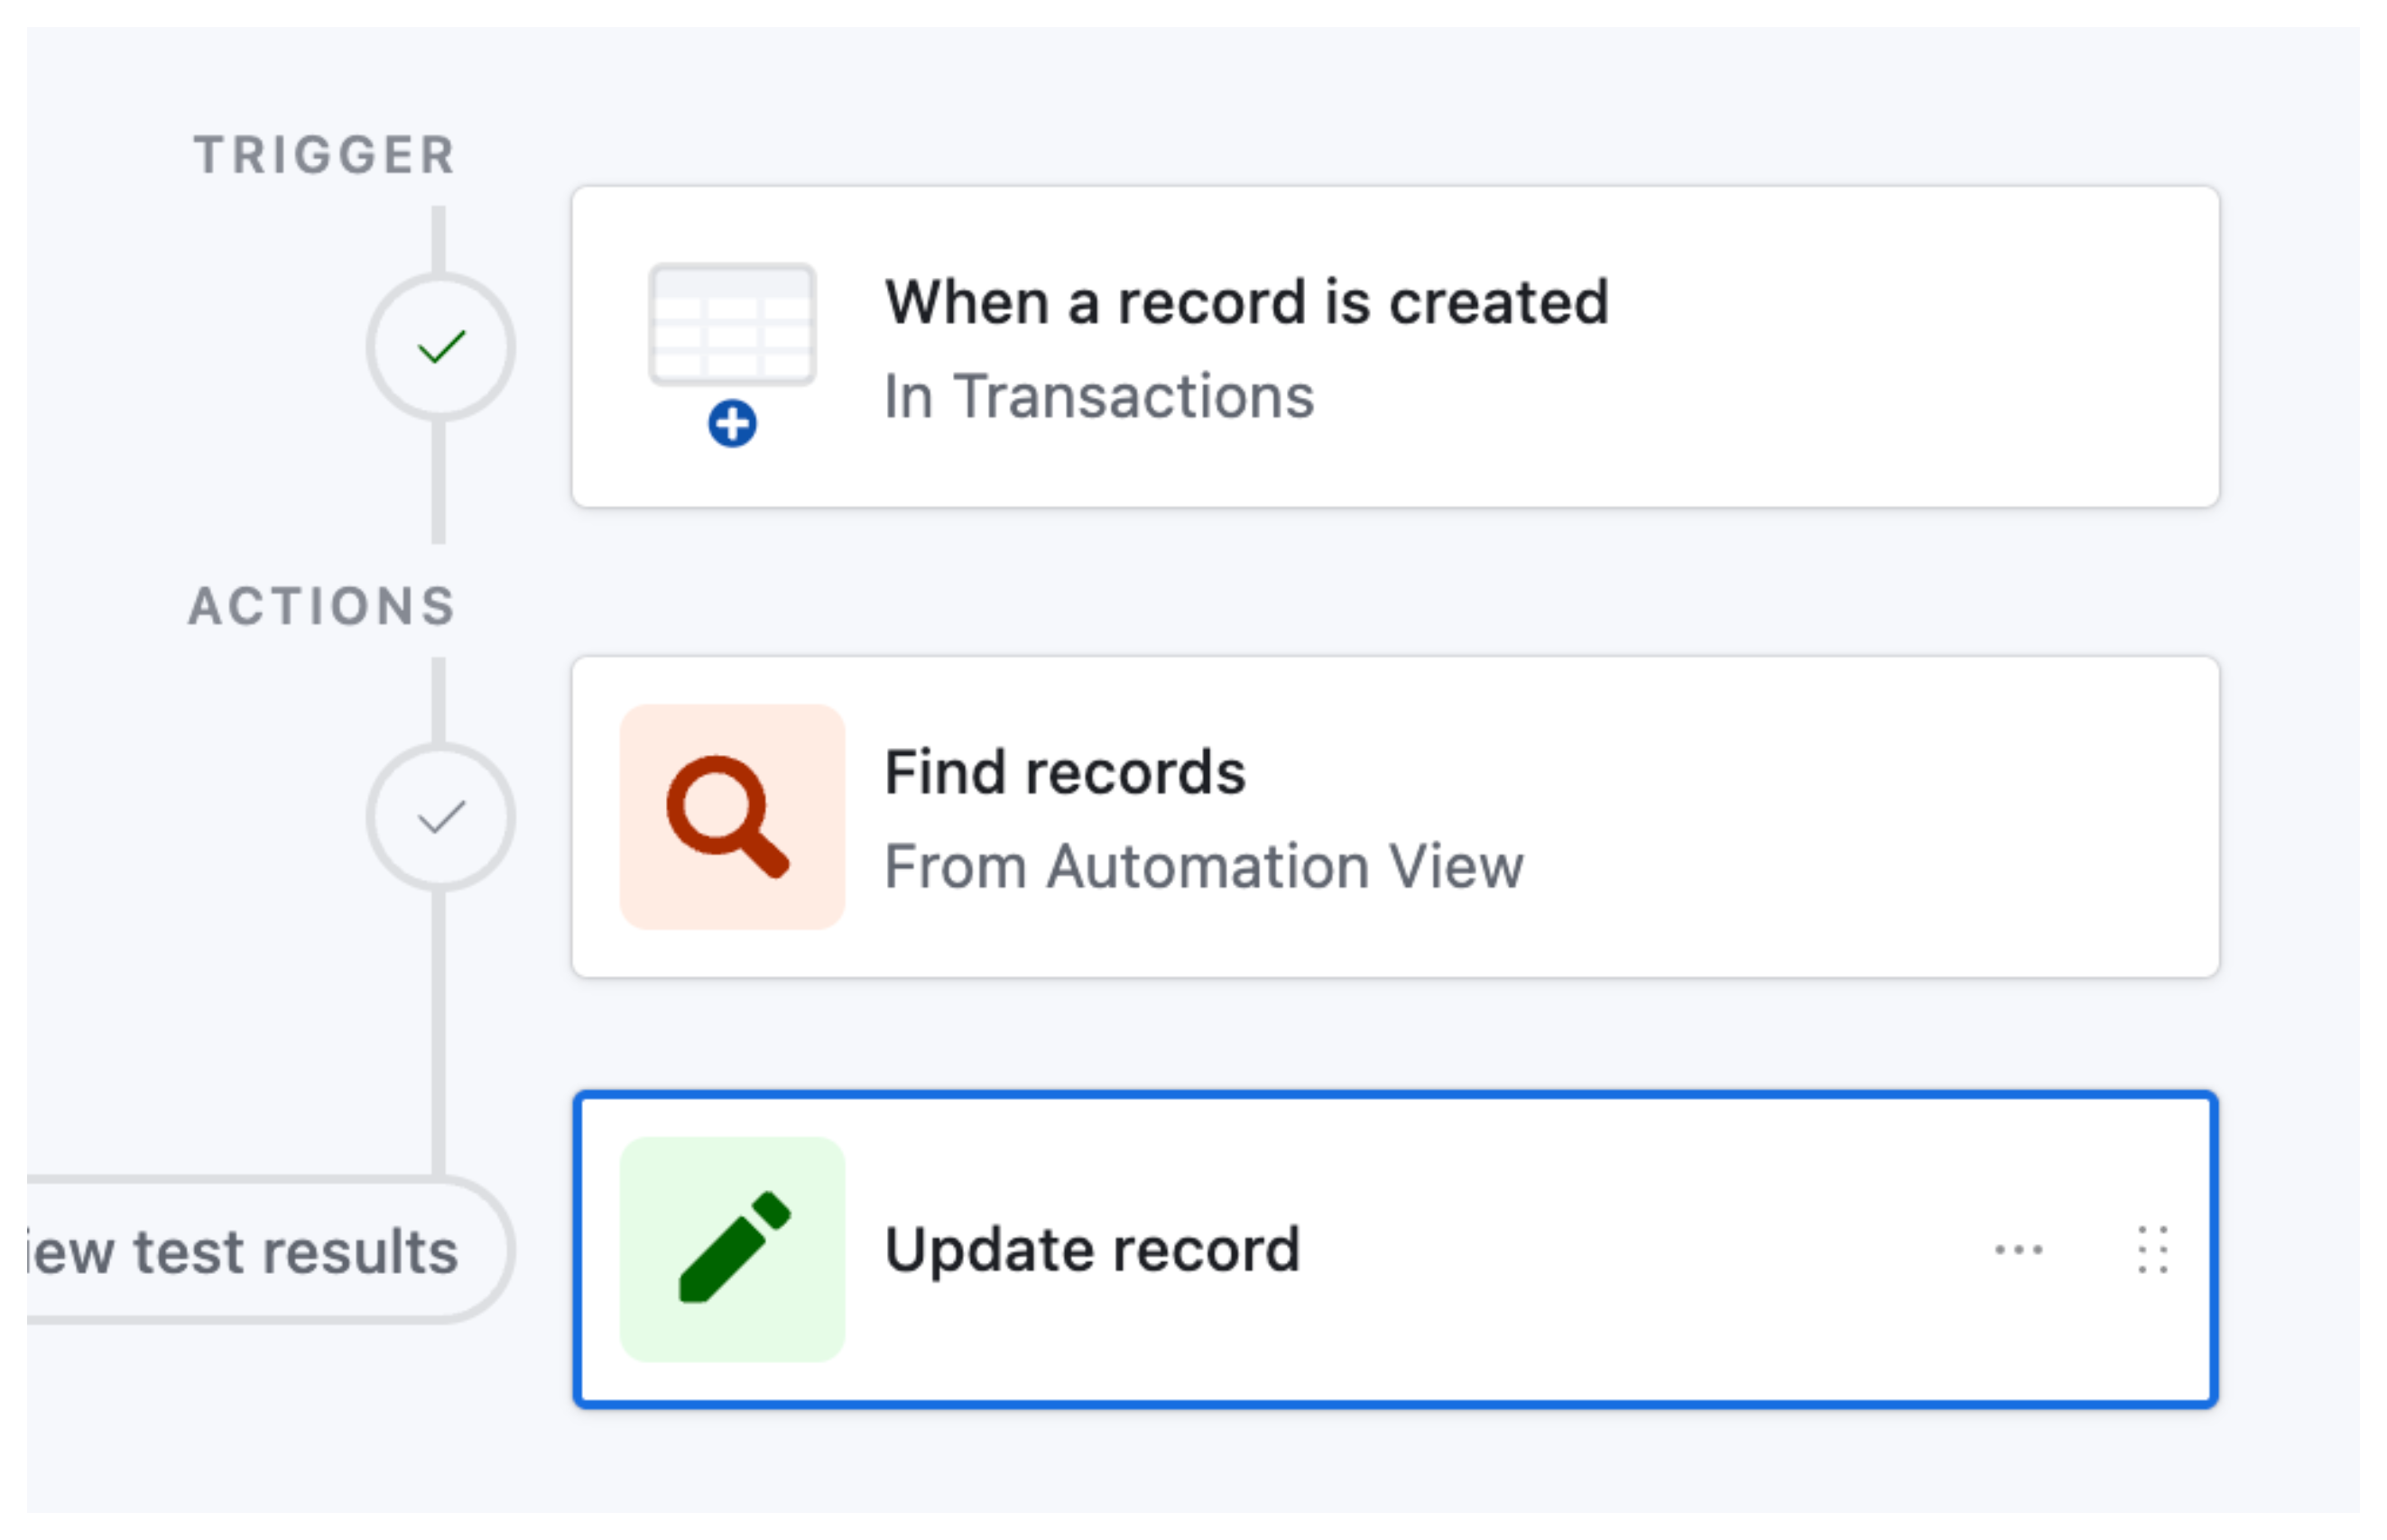Screen dimensions: 2387x1540
Task: Click the In Transactions trigger subtitle
Action: 1099,398
